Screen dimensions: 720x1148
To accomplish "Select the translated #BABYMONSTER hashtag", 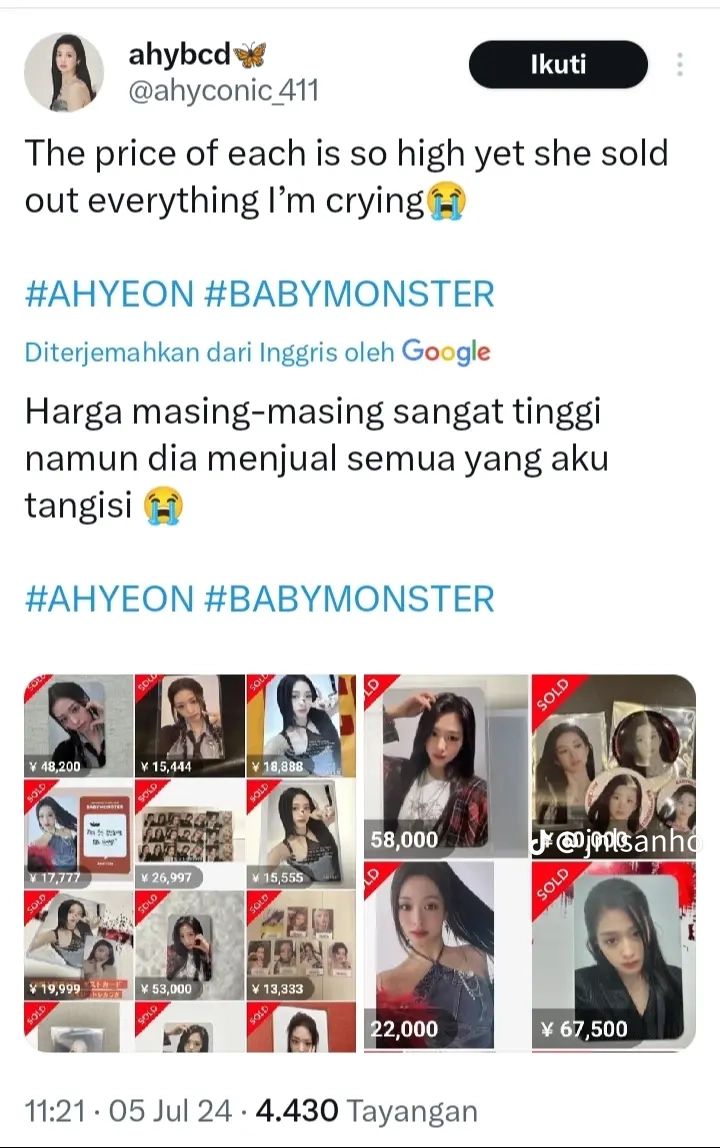I will coord(349,599).
